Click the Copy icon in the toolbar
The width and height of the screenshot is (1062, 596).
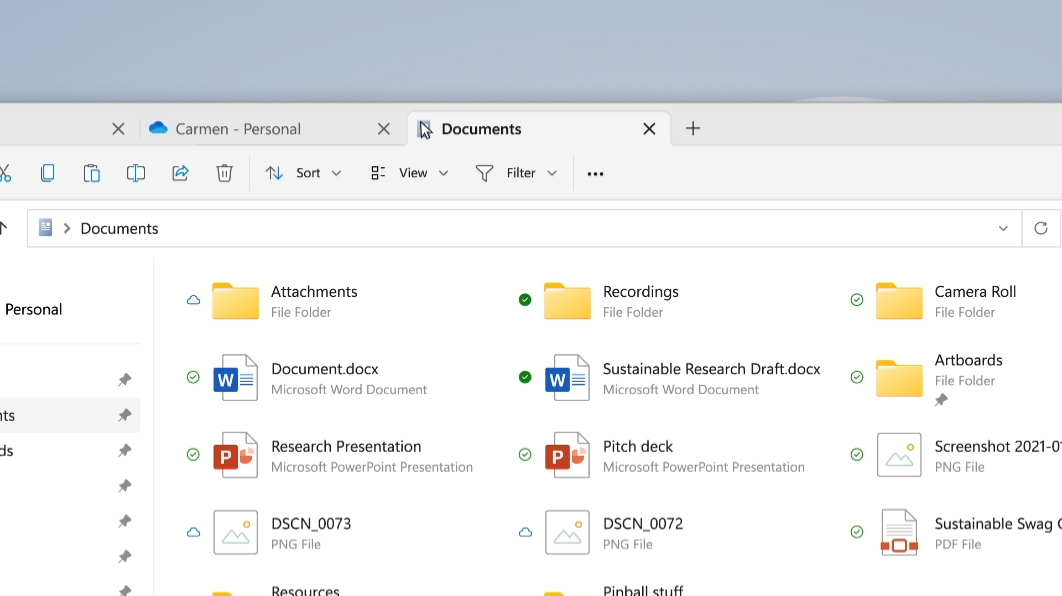(47, 173)
